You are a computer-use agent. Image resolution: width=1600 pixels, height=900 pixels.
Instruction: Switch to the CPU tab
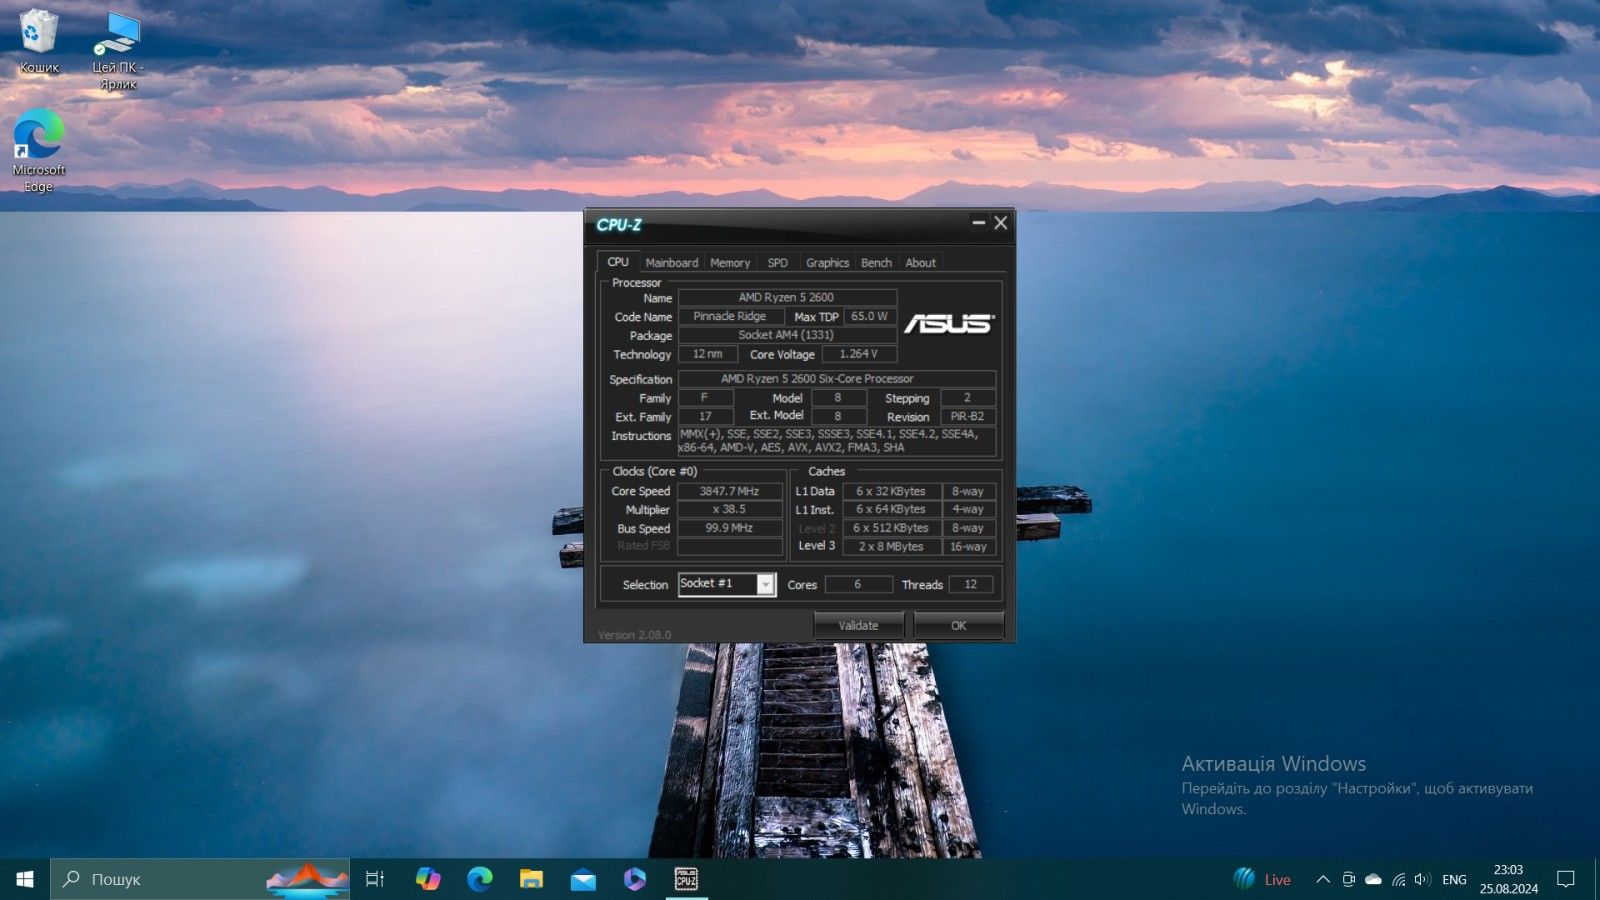coord(618,262)
